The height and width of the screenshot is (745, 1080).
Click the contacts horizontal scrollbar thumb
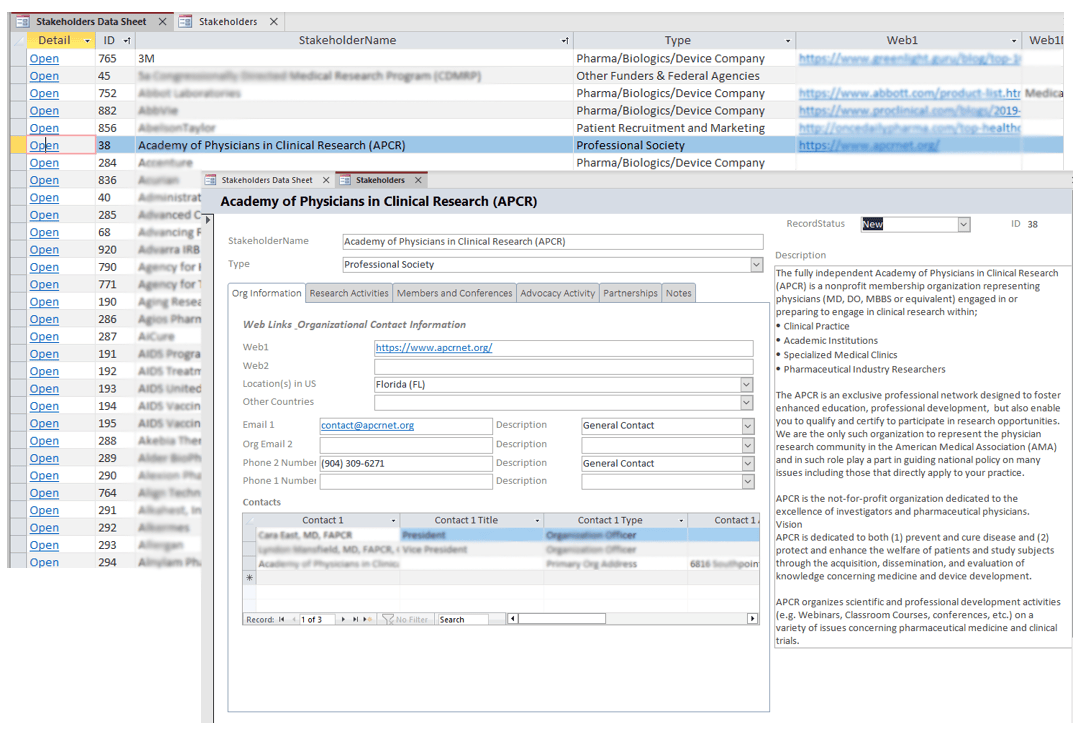[x=562, y=619]
